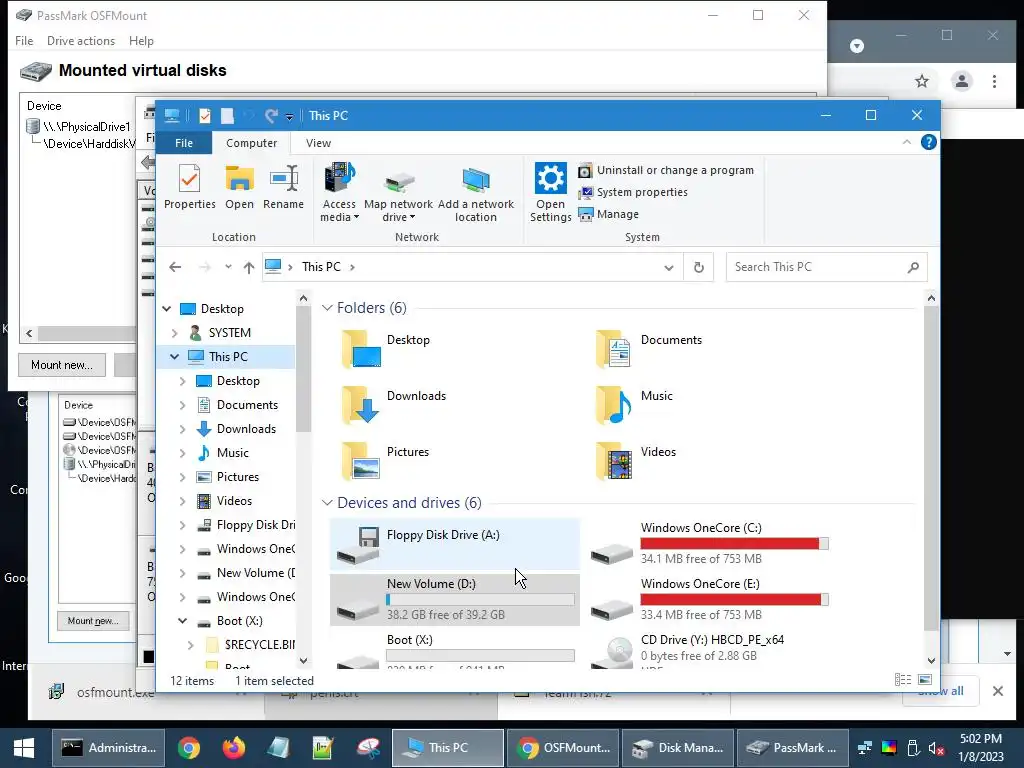Open OSFMount Drive actions menu
Viewport: 1024px width, 768px height.
[x=81, y=40]
